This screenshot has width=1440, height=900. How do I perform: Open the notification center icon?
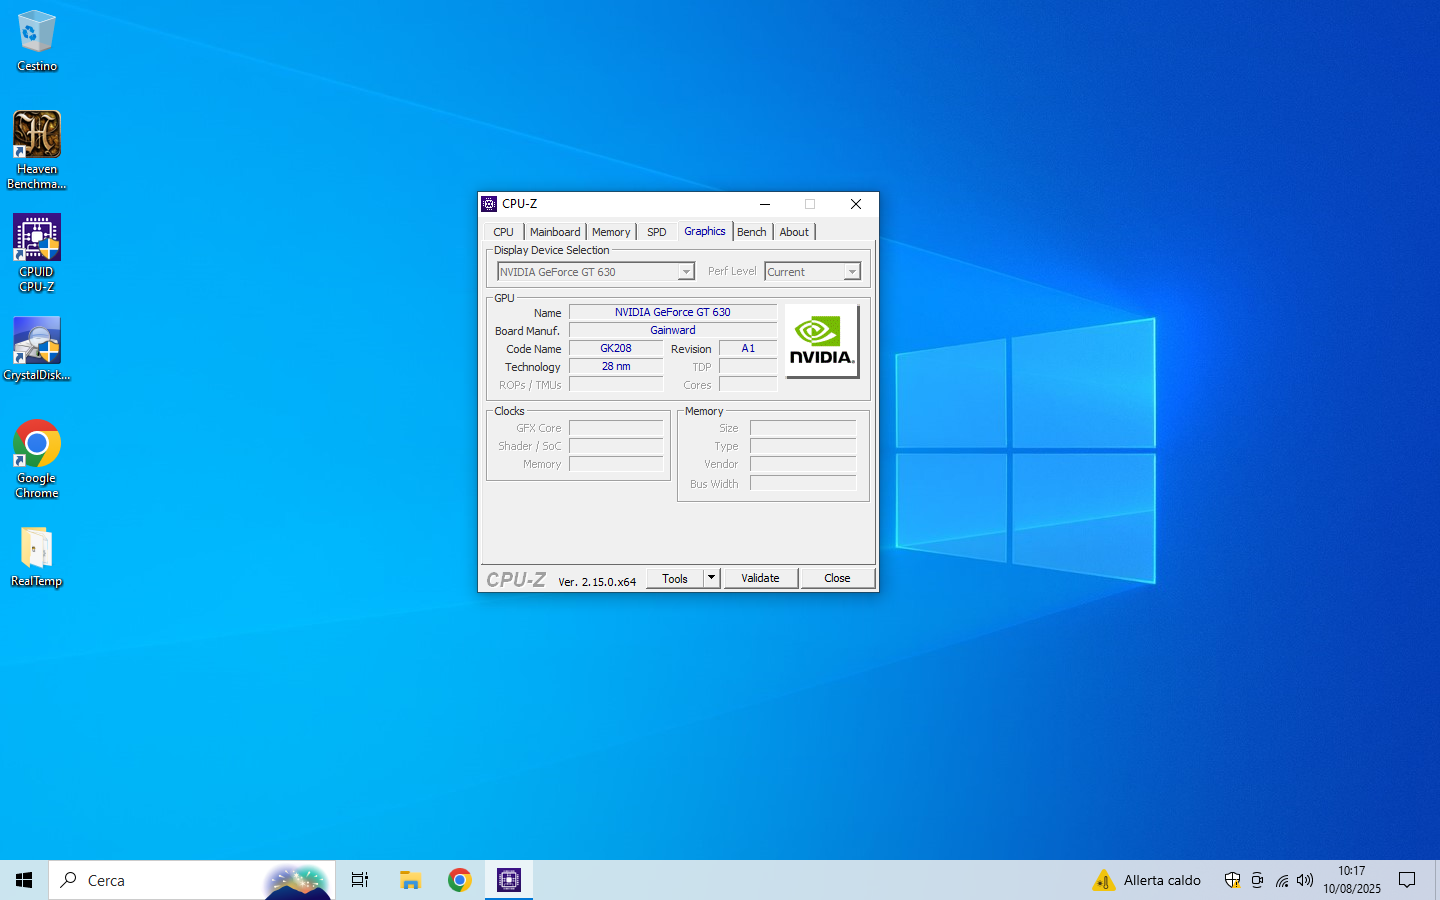[1407, 880]
